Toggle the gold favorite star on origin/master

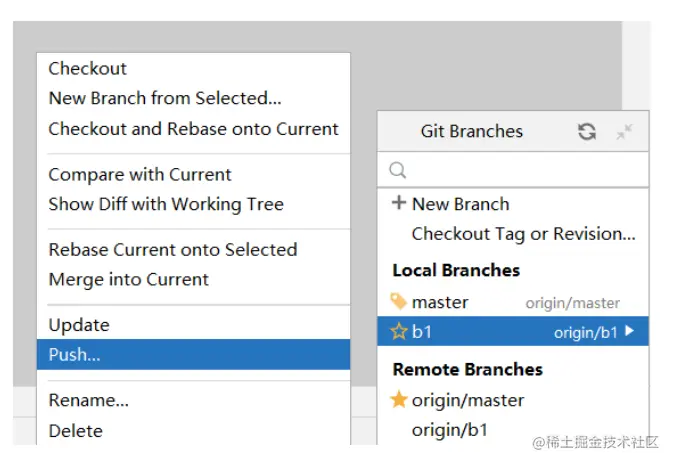click(399, 400)
